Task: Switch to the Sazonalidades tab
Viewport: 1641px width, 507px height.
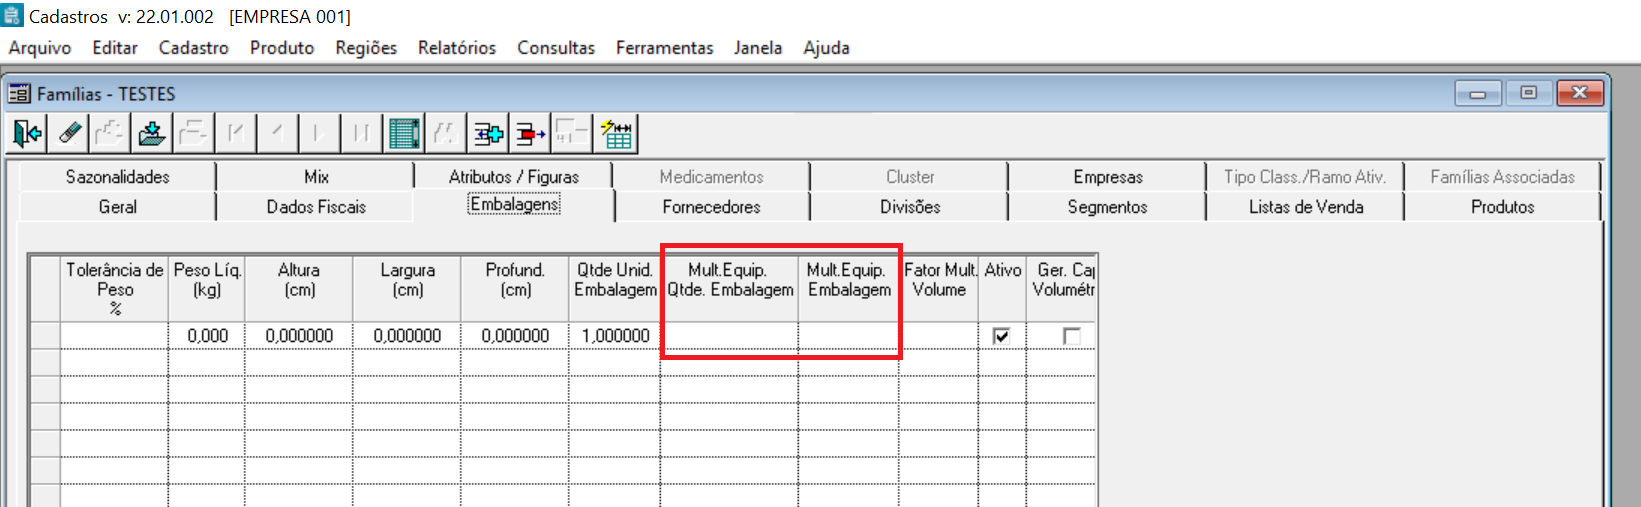Action: (x=117, y=177)
